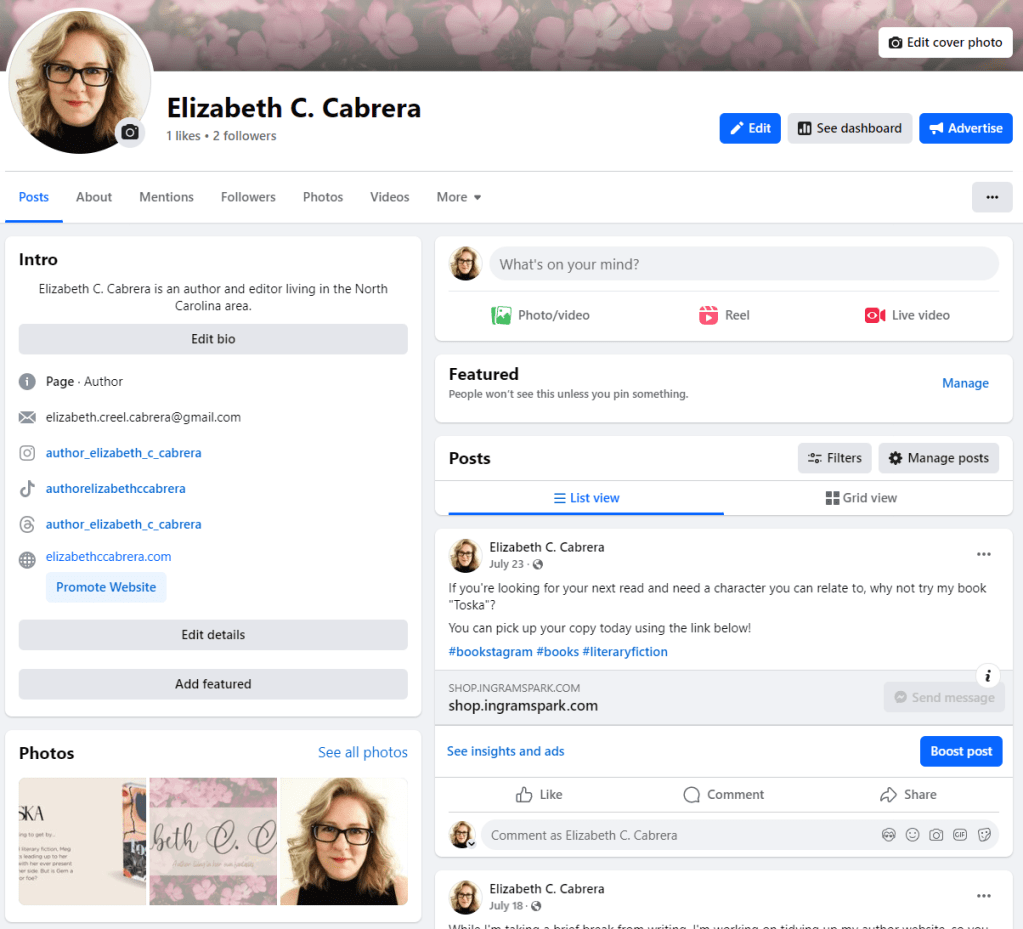The width and height of the screenshot is (1023, 929).
Task: Switch posts to List view
Action: pos(587,498)
